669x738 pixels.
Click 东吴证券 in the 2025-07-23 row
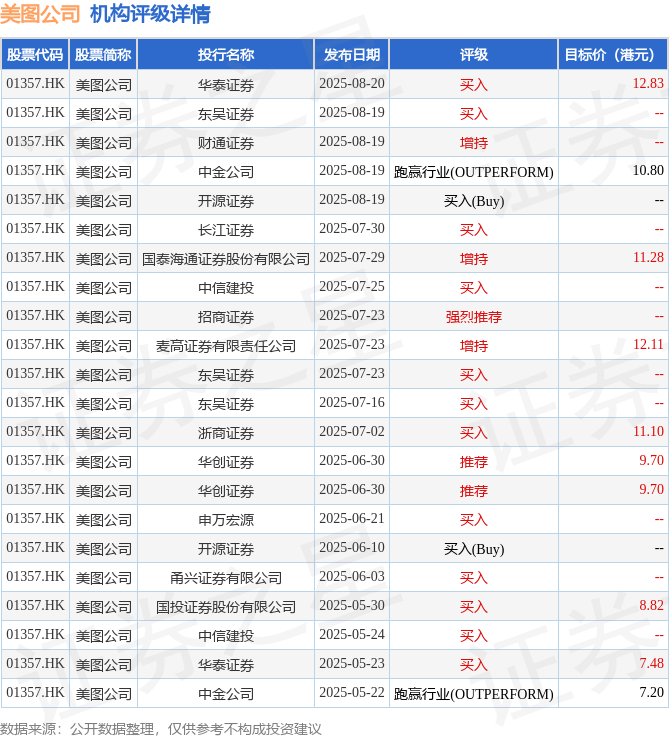click(x=226, y=375)
